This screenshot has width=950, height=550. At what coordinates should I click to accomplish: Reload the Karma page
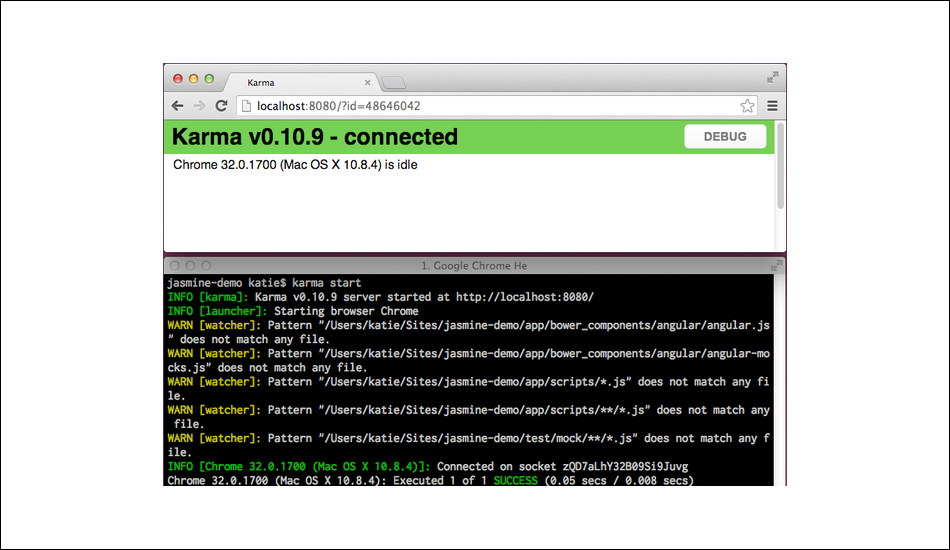[221, 106]
